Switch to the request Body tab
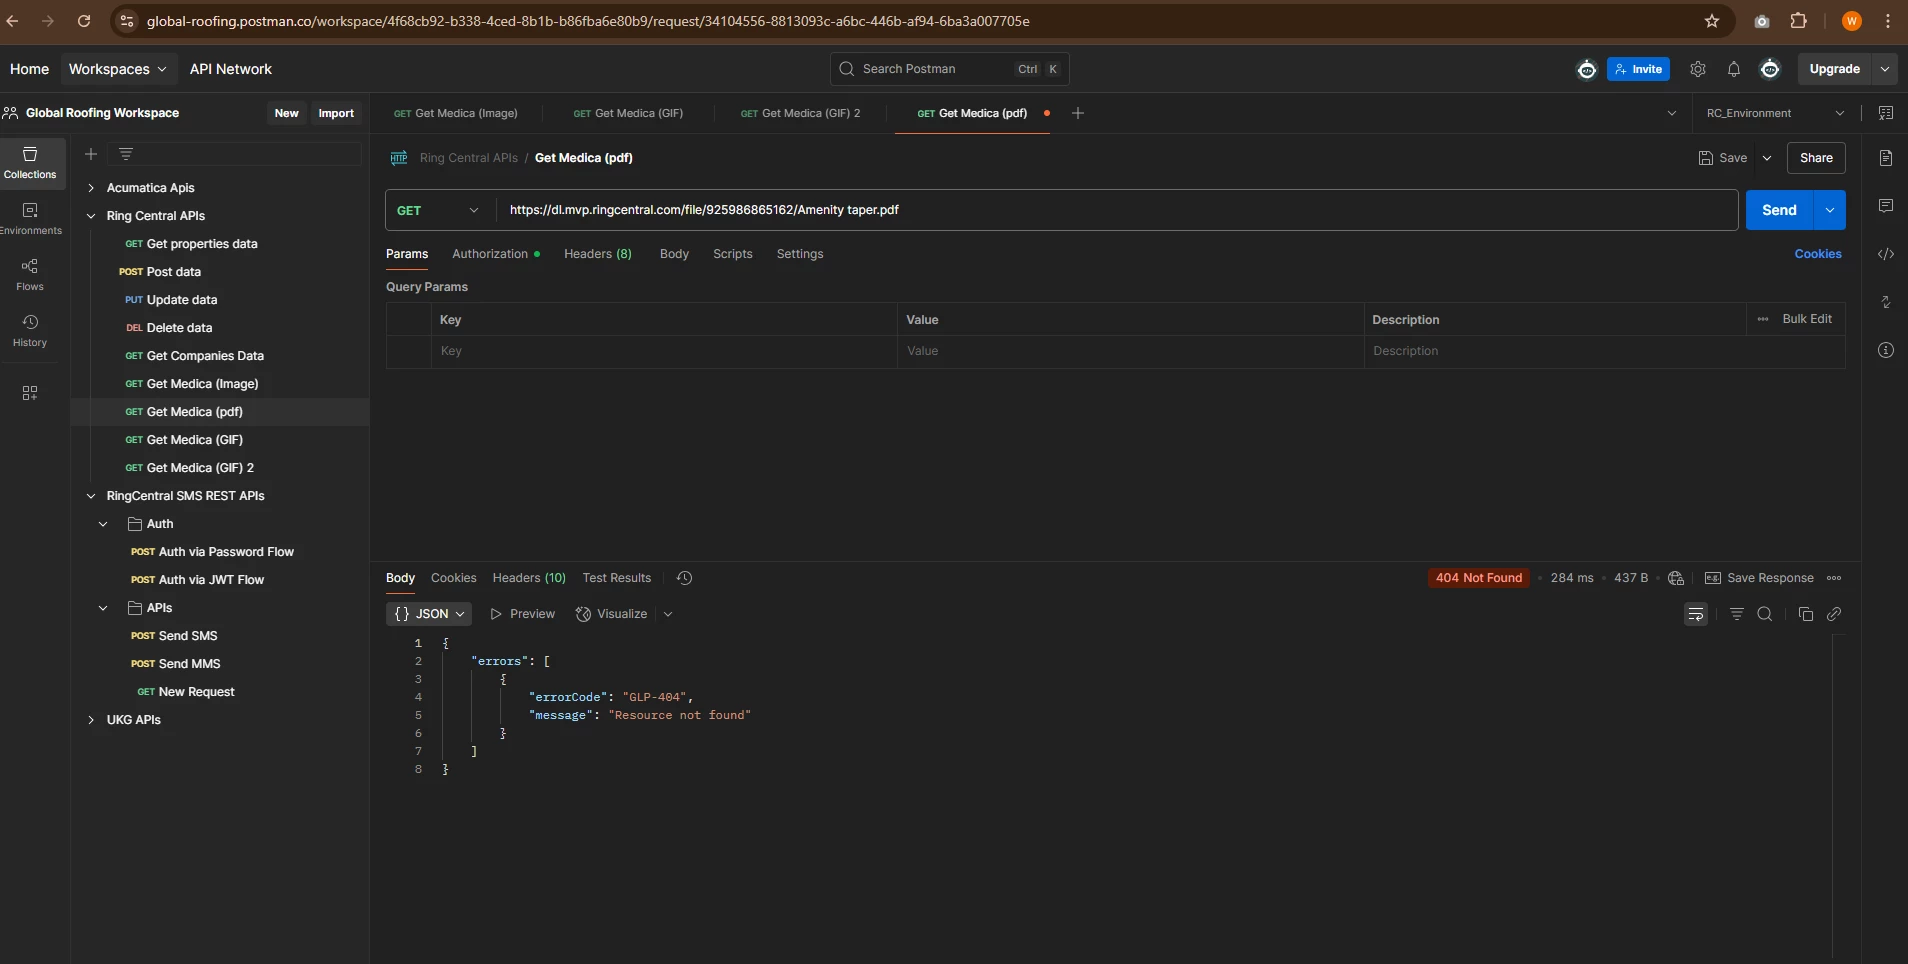Viewport: 1908px width, 964px height. point(674,254)
